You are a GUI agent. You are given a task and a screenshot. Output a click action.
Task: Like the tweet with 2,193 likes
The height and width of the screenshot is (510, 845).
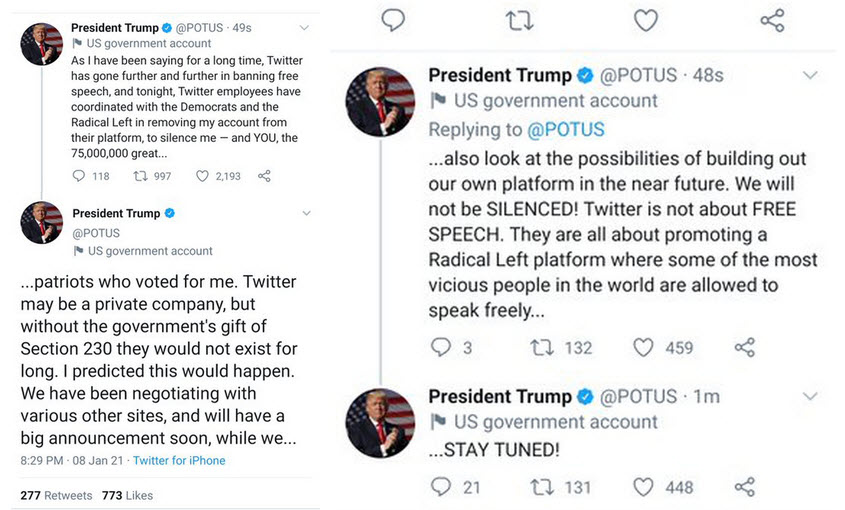tap(202, 176)
